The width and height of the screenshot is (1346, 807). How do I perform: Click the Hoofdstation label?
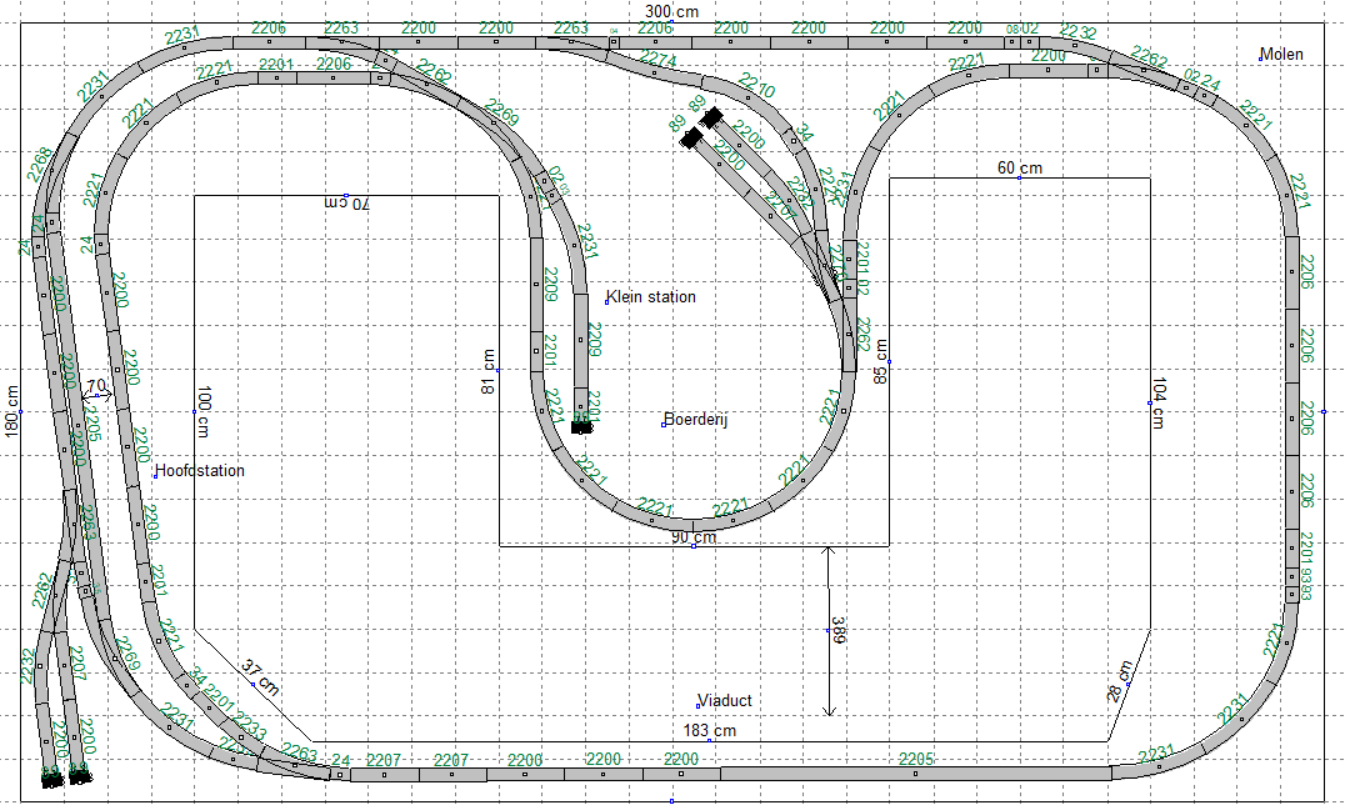click(200, 470)
